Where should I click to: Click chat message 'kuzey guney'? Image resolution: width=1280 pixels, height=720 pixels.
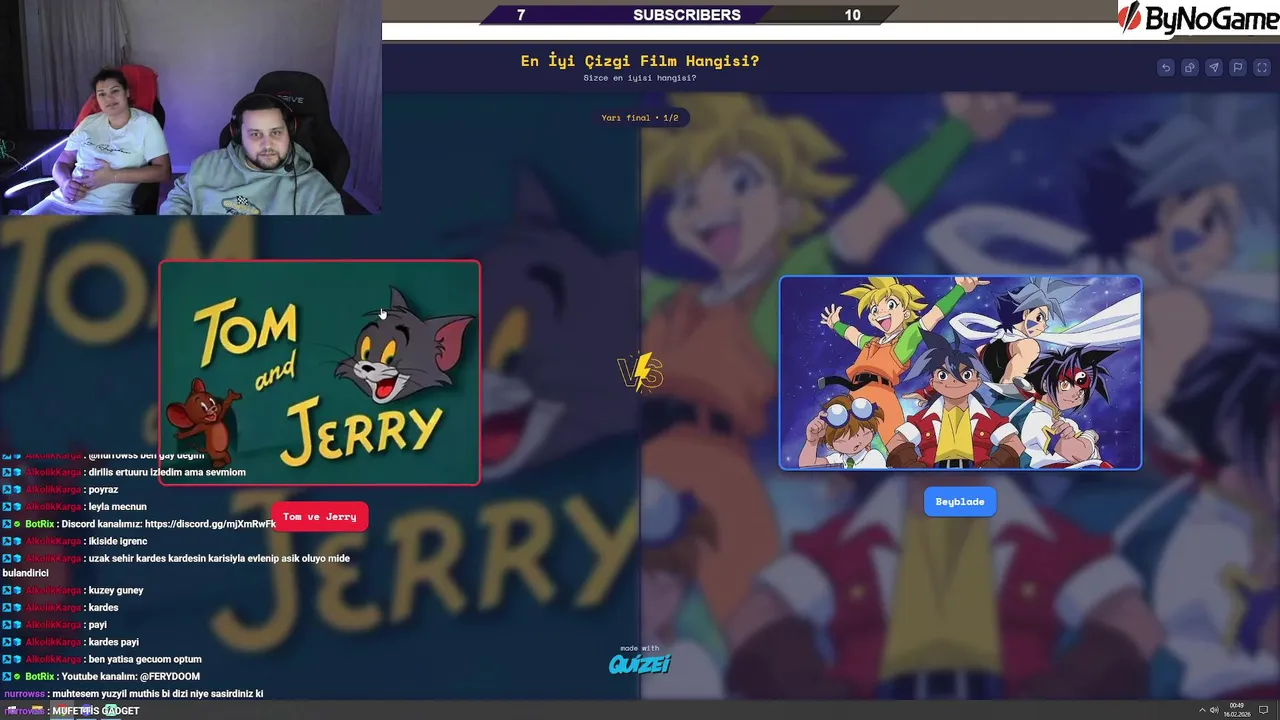coord(116,590)
